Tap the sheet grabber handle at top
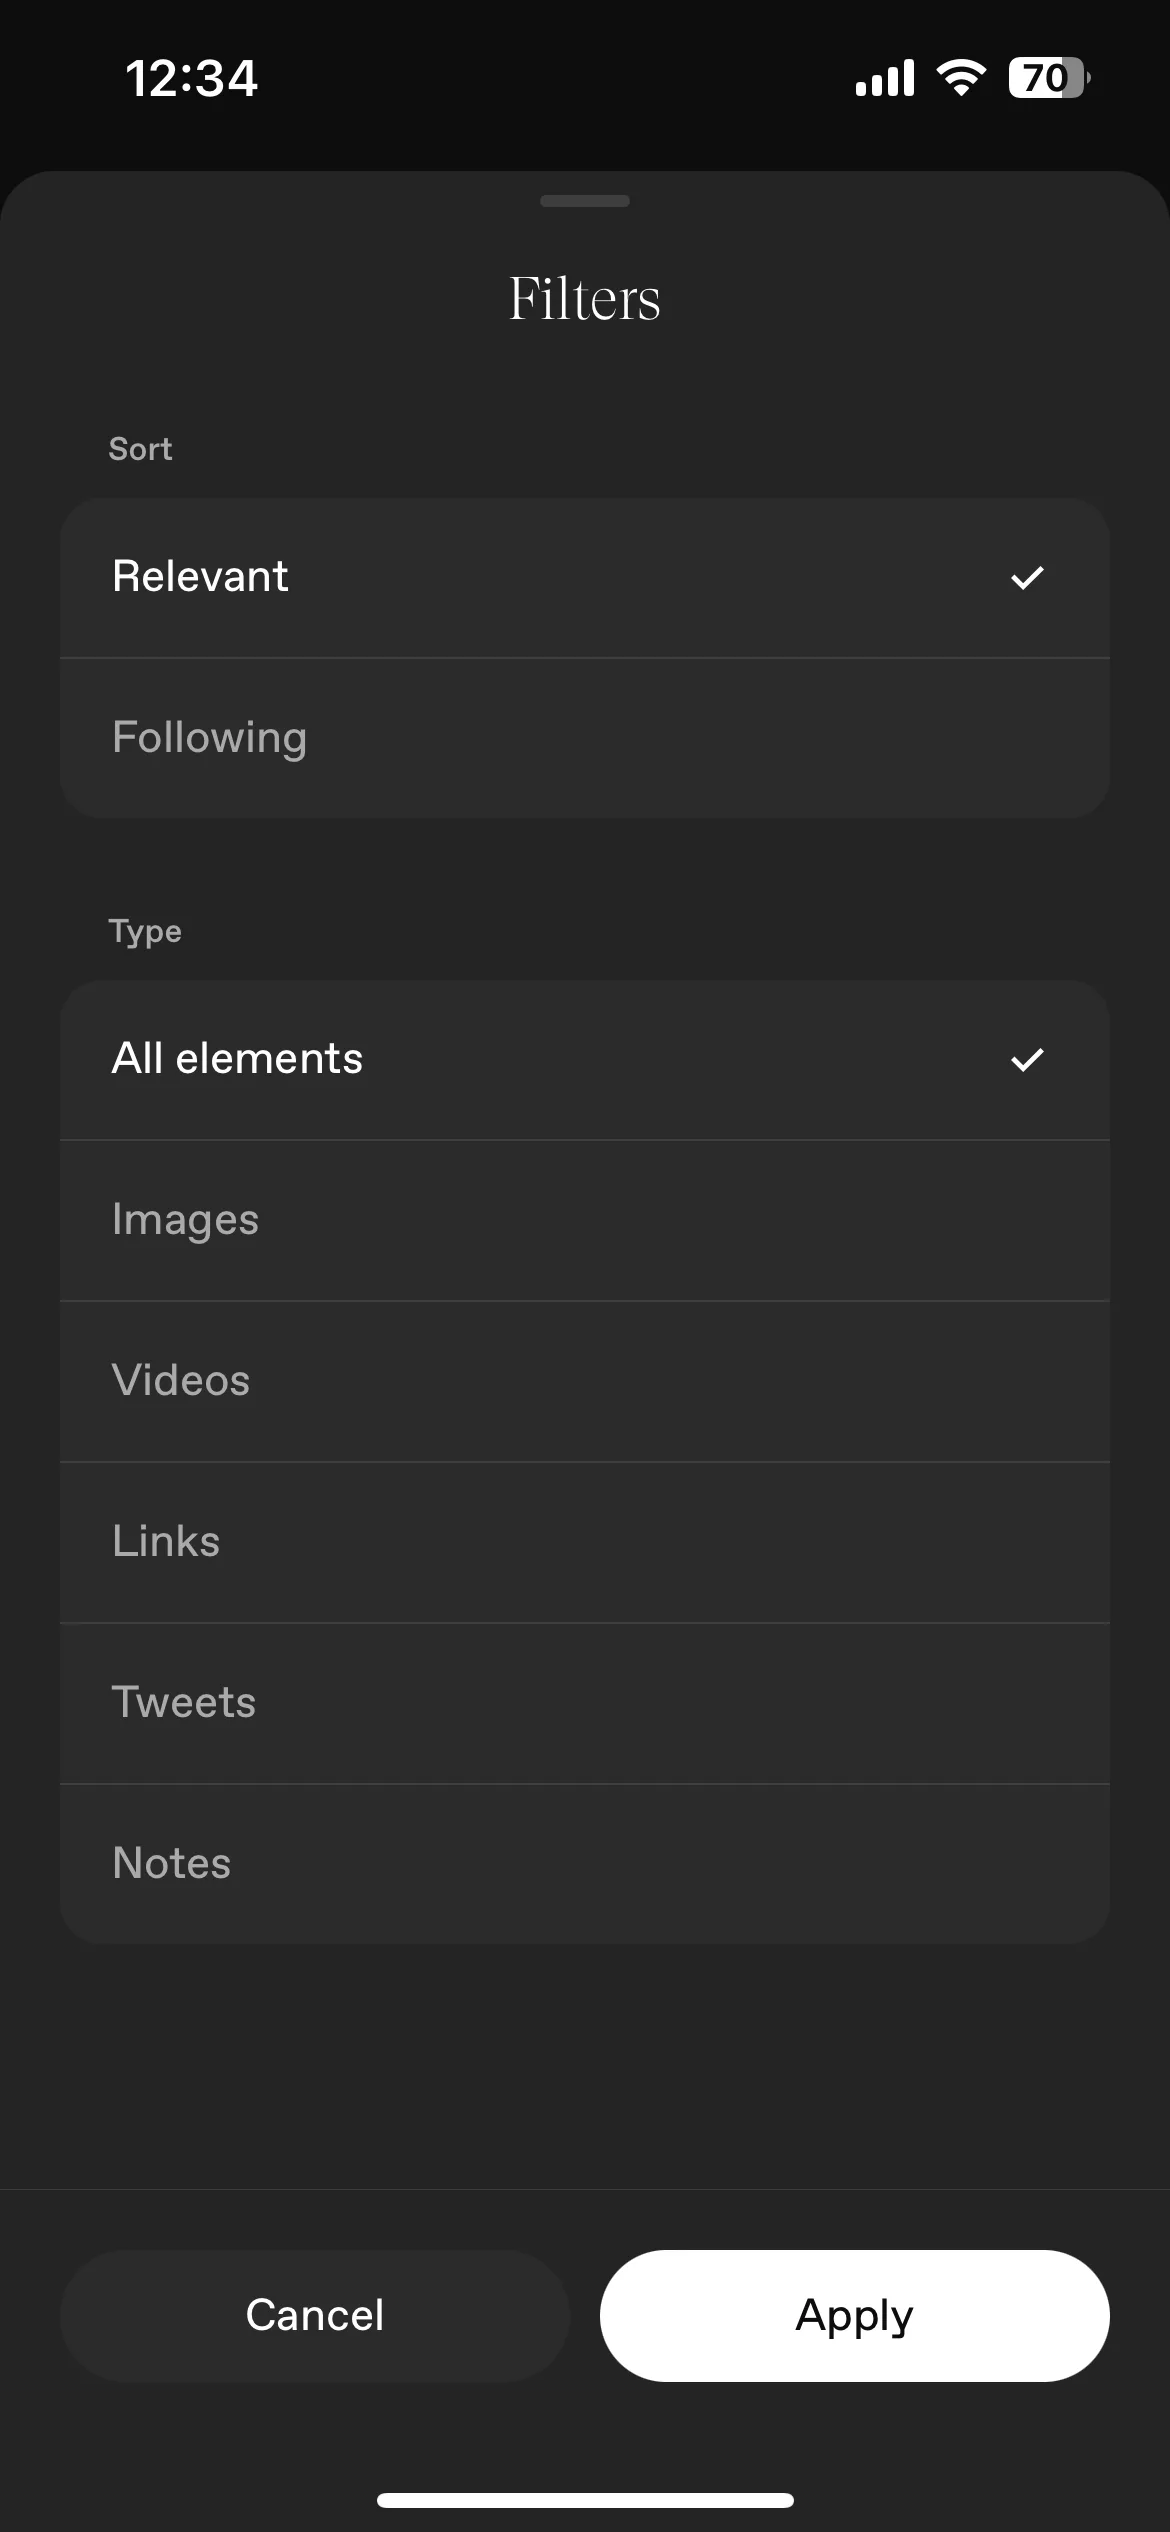Screen dimensions: 1170x2532 (x=585, y=201)
